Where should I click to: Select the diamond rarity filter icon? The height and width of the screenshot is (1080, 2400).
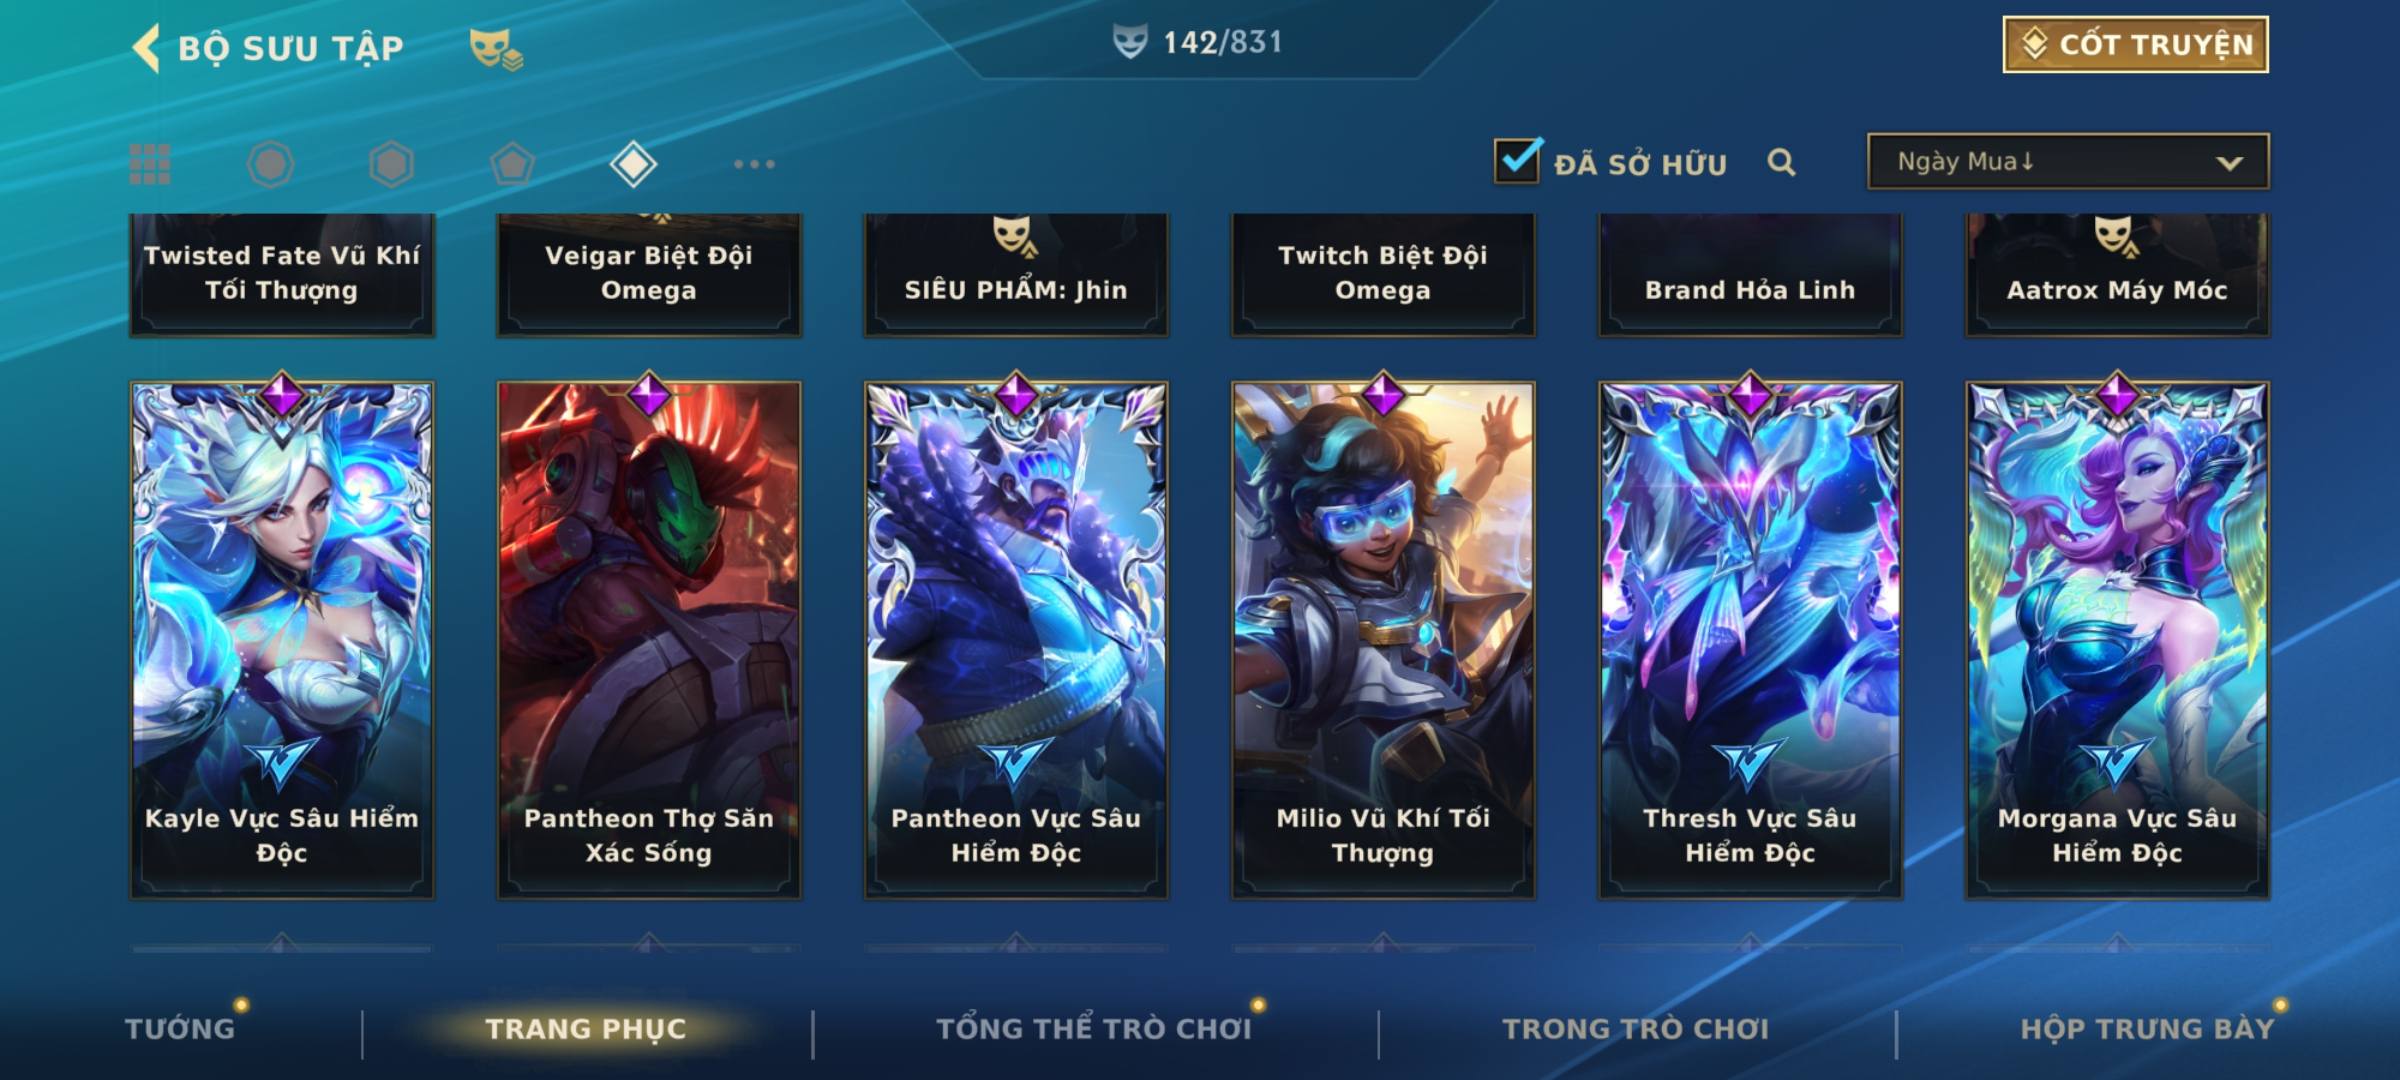coord(633,164)
